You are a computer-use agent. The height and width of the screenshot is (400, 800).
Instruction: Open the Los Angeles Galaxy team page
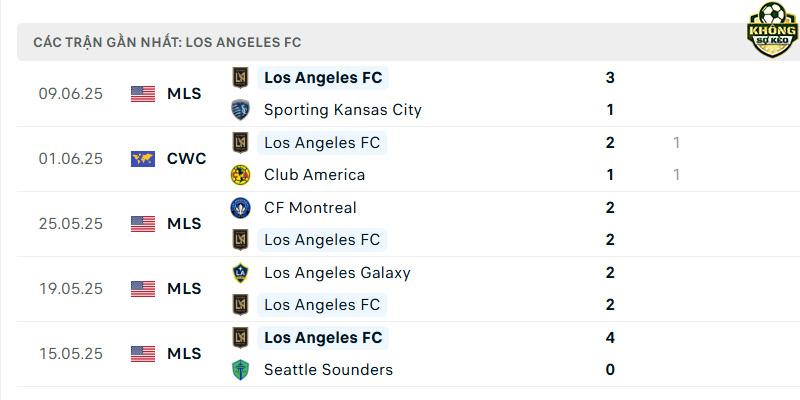[x=337, y=273]
